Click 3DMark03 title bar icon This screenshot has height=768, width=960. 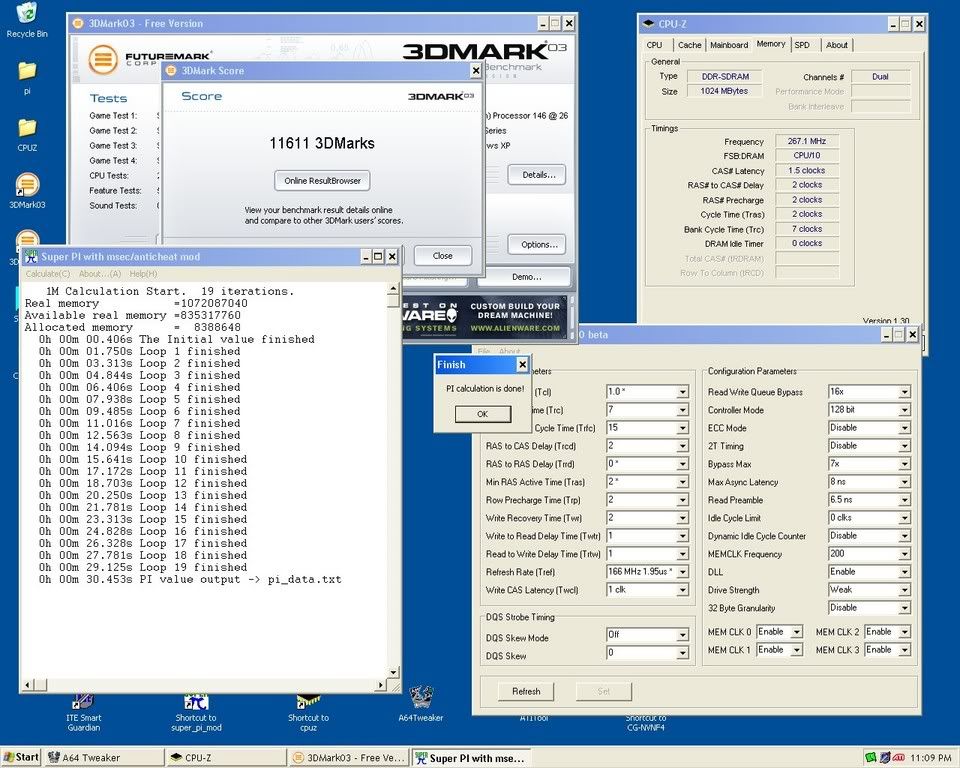click(78, 23)
